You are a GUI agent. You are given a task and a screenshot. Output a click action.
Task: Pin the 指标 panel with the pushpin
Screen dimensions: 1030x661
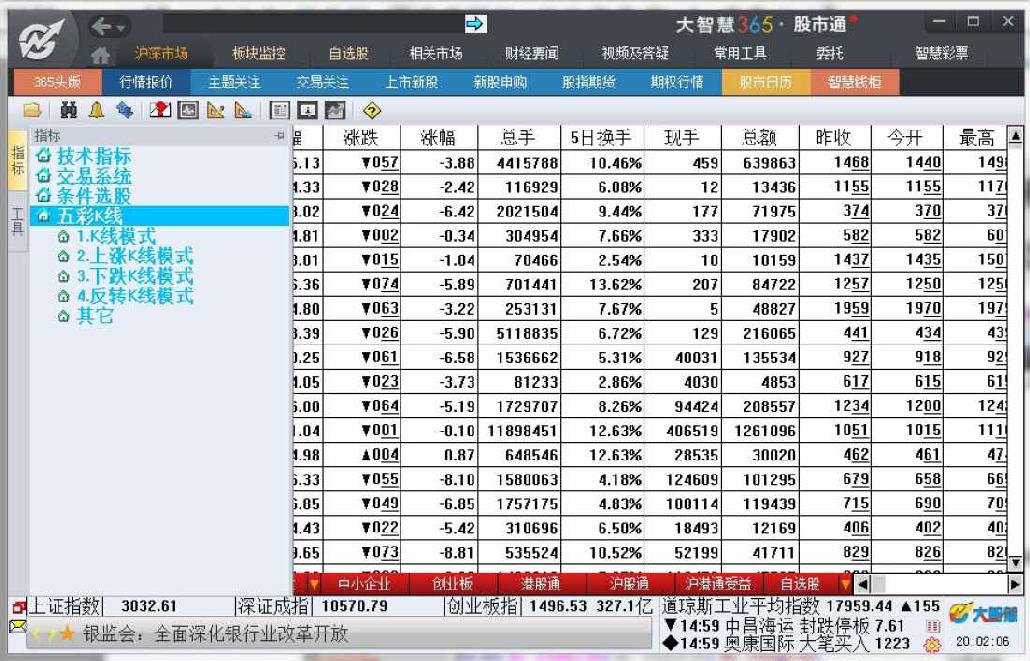click(279, 136)
